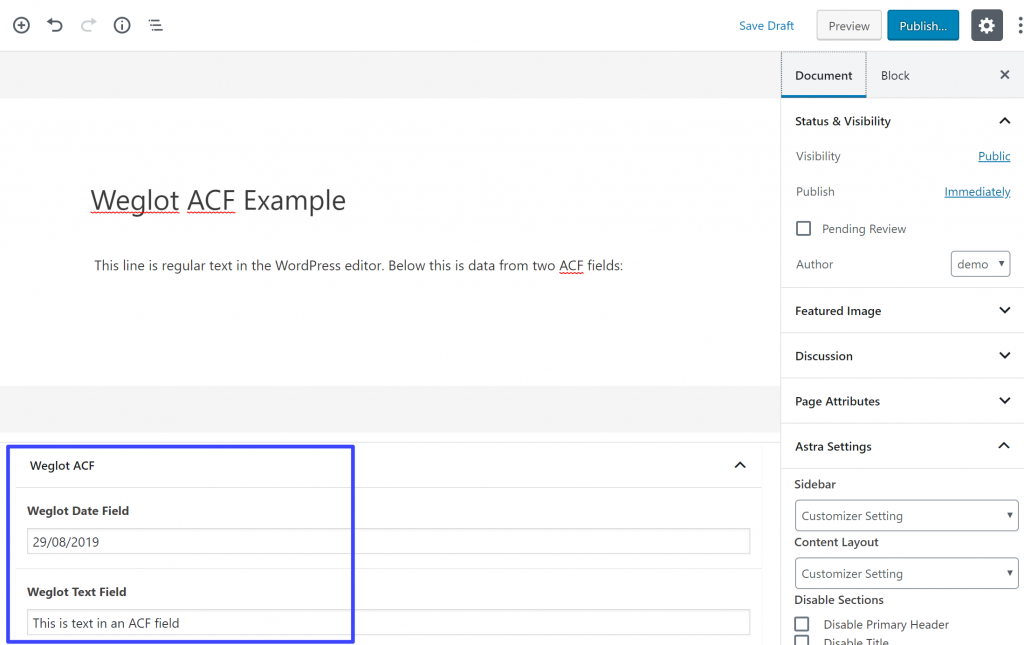Open publish schedule via Immediately link
The width and height of the screenshot is (1024, 645).
[977, 191]
